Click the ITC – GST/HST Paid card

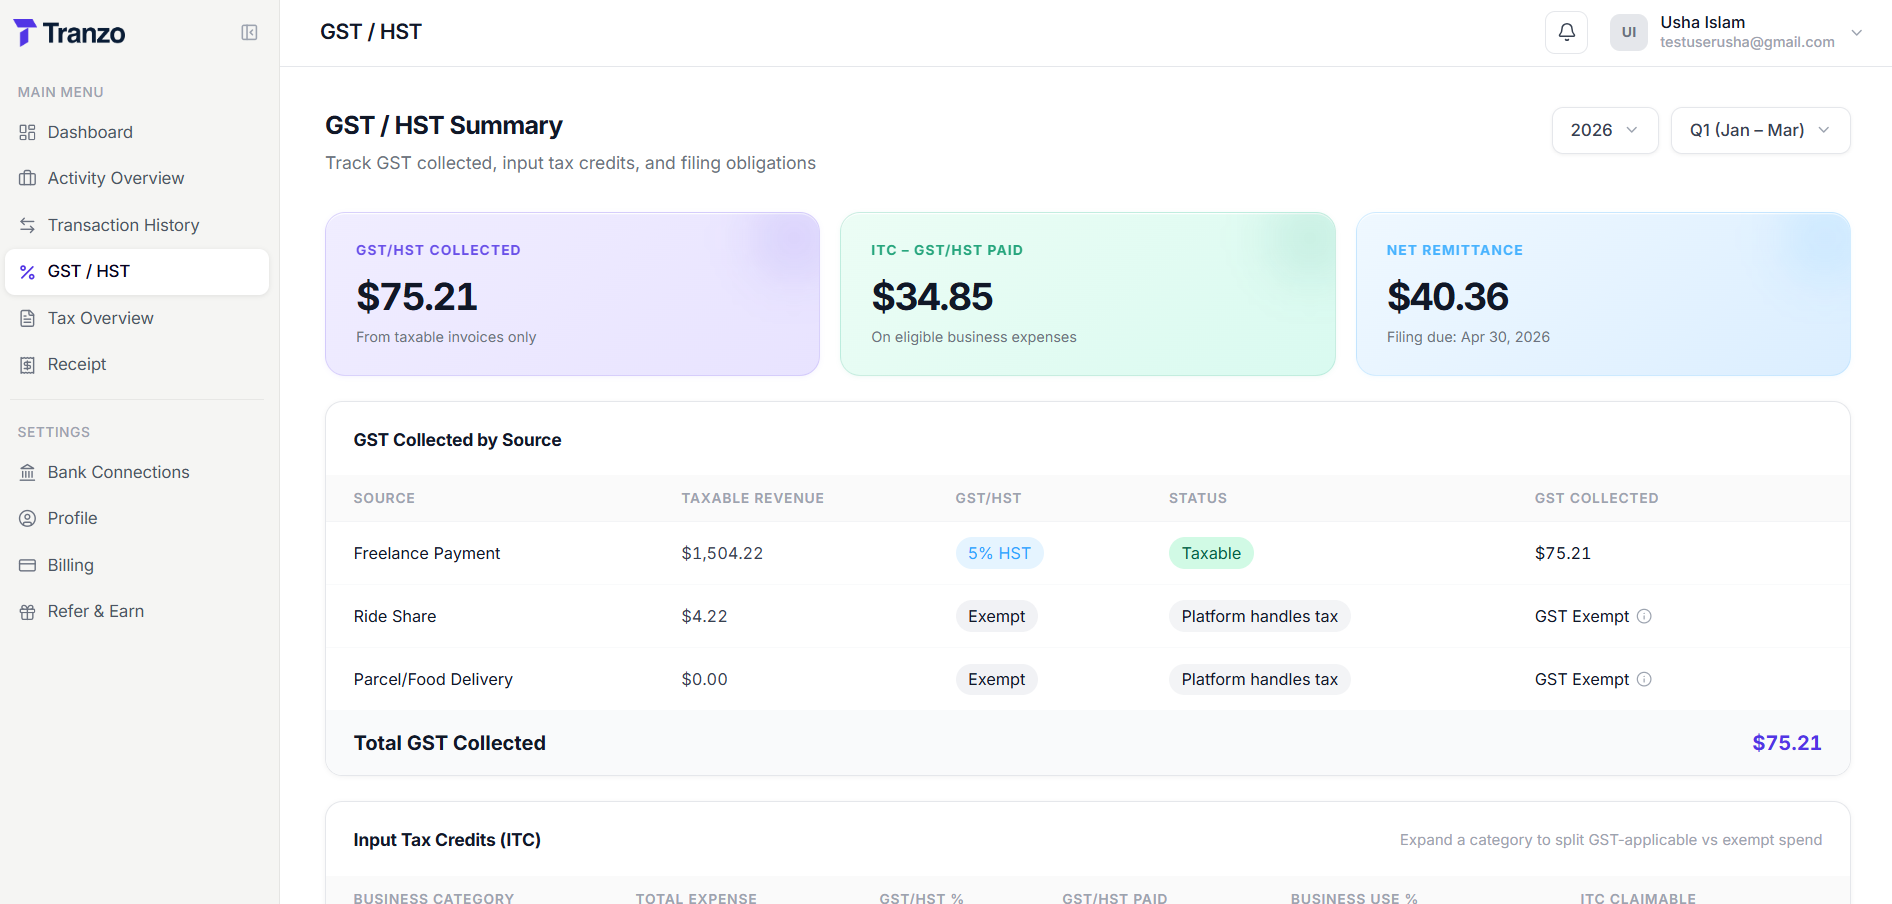pos(1087,294)
